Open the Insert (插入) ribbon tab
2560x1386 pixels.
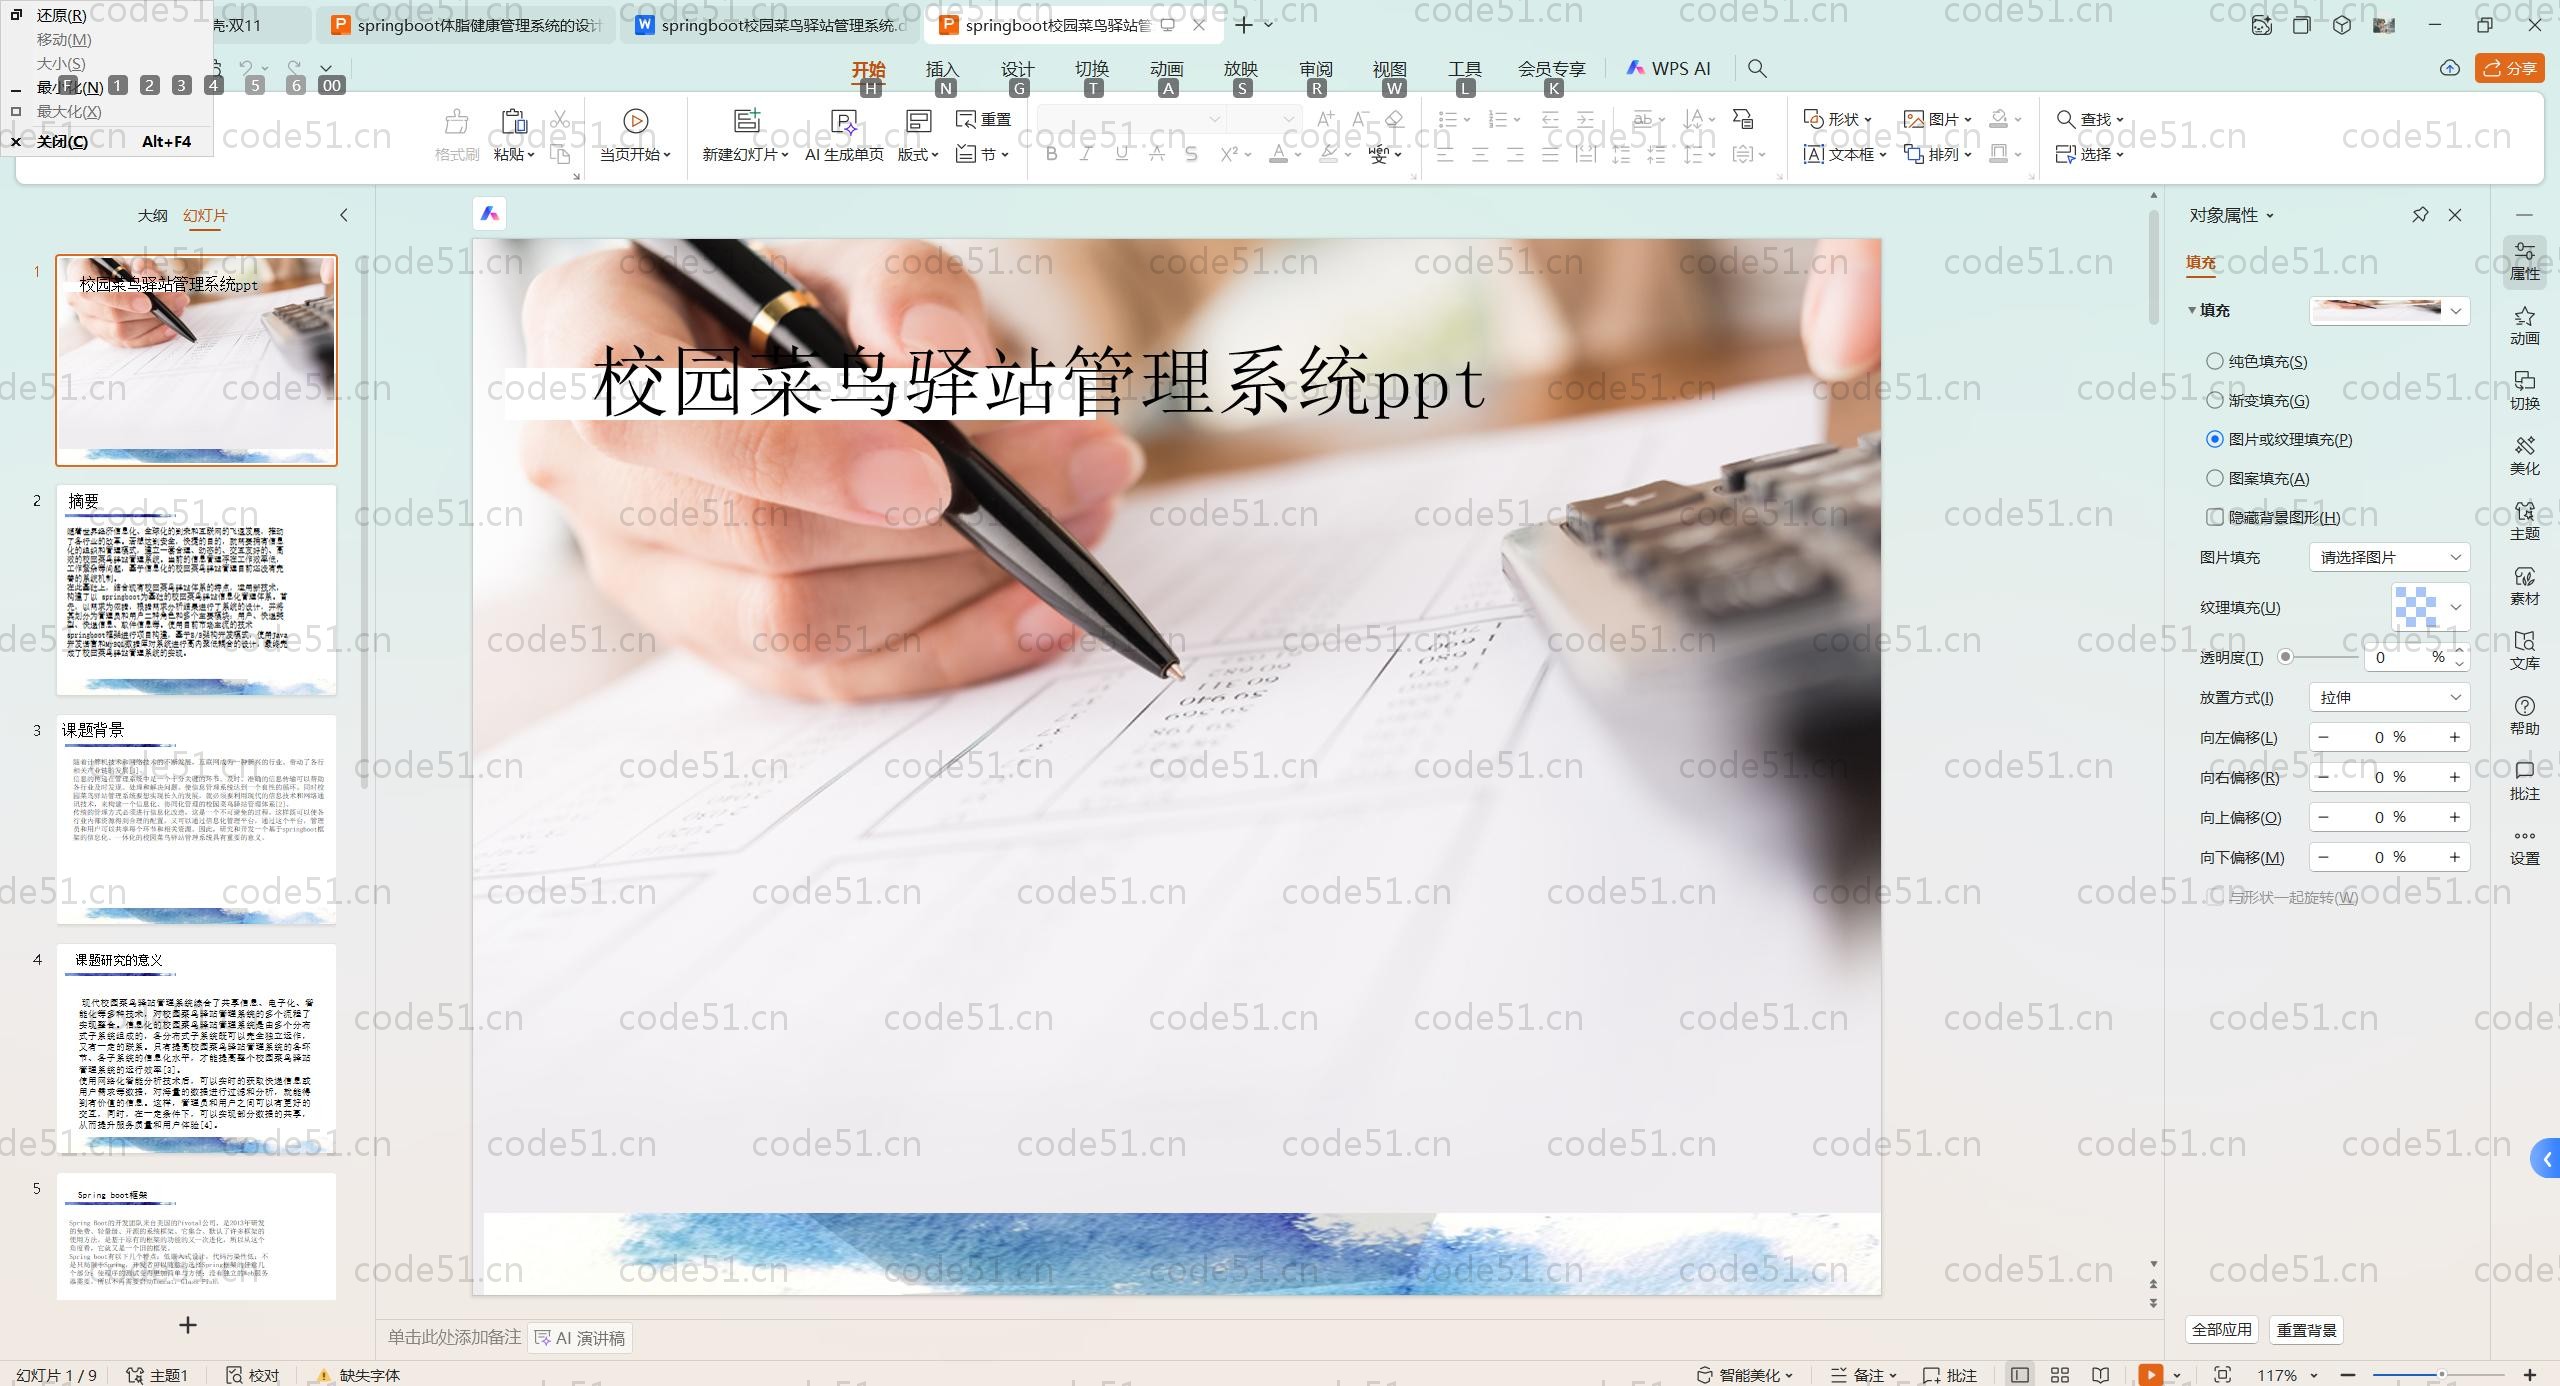pyautogui.click(x=941, y=69)
